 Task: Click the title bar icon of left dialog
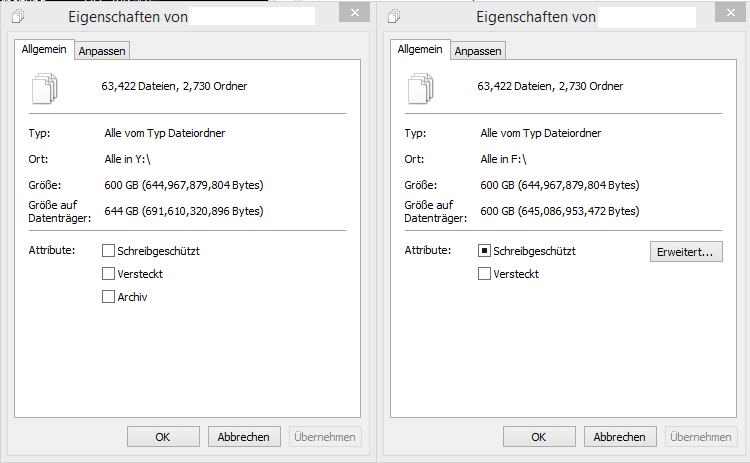tap(18, 16)
